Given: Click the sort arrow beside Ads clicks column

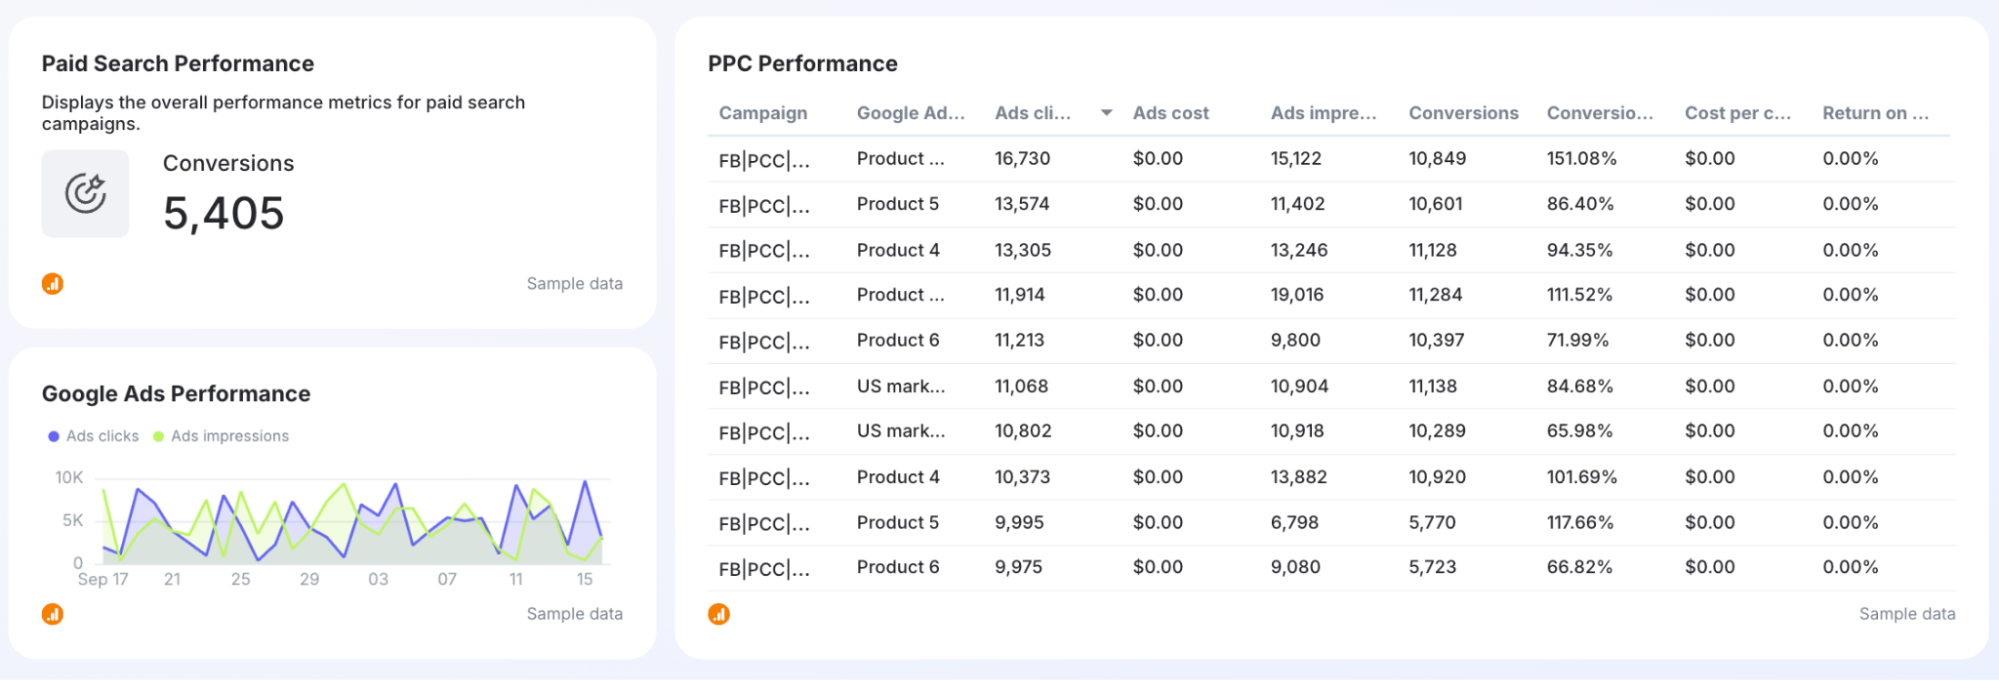Looking at the screenshot, I should 1106,113.
